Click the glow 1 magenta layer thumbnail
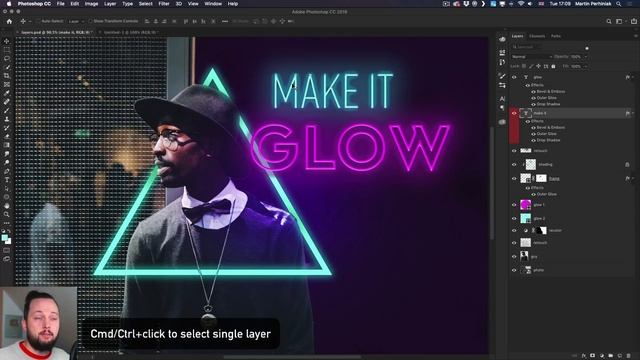The width and height of the screenshot is (640, 360). [x=525, y=204]
